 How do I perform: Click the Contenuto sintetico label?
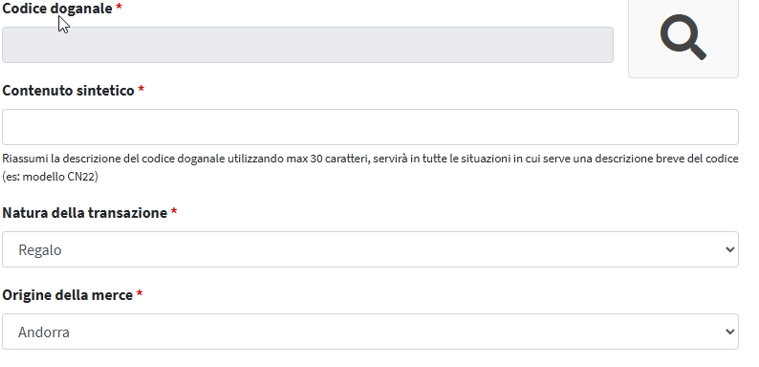[68, 91]
